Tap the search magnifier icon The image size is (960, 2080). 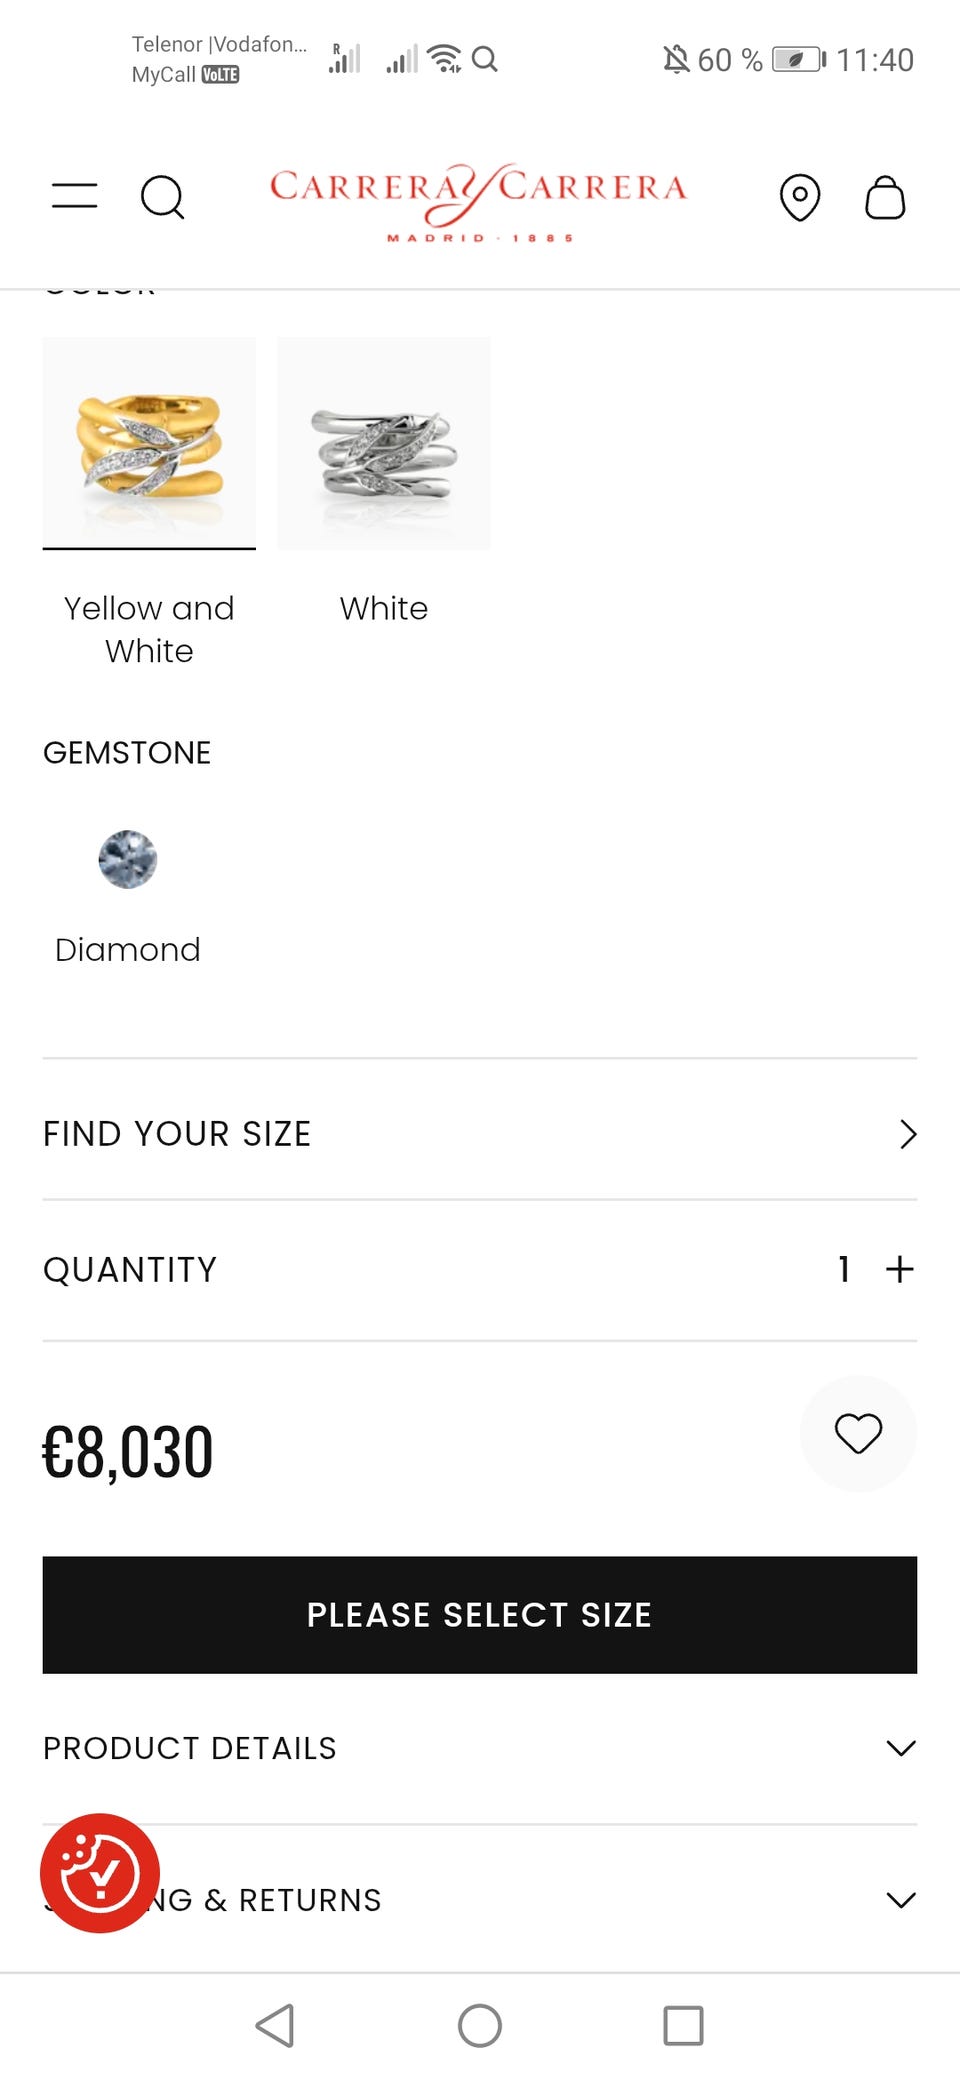coord(162,197)
